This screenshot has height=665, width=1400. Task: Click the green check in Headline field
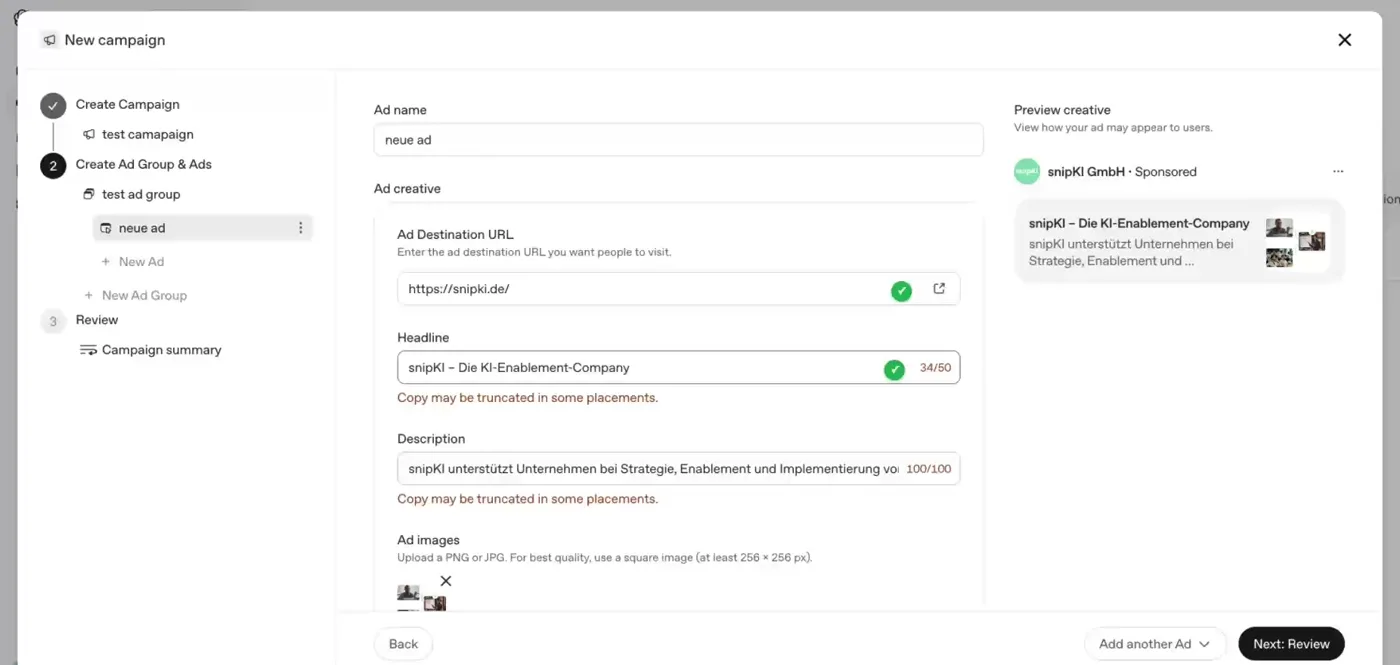(894, 370)
